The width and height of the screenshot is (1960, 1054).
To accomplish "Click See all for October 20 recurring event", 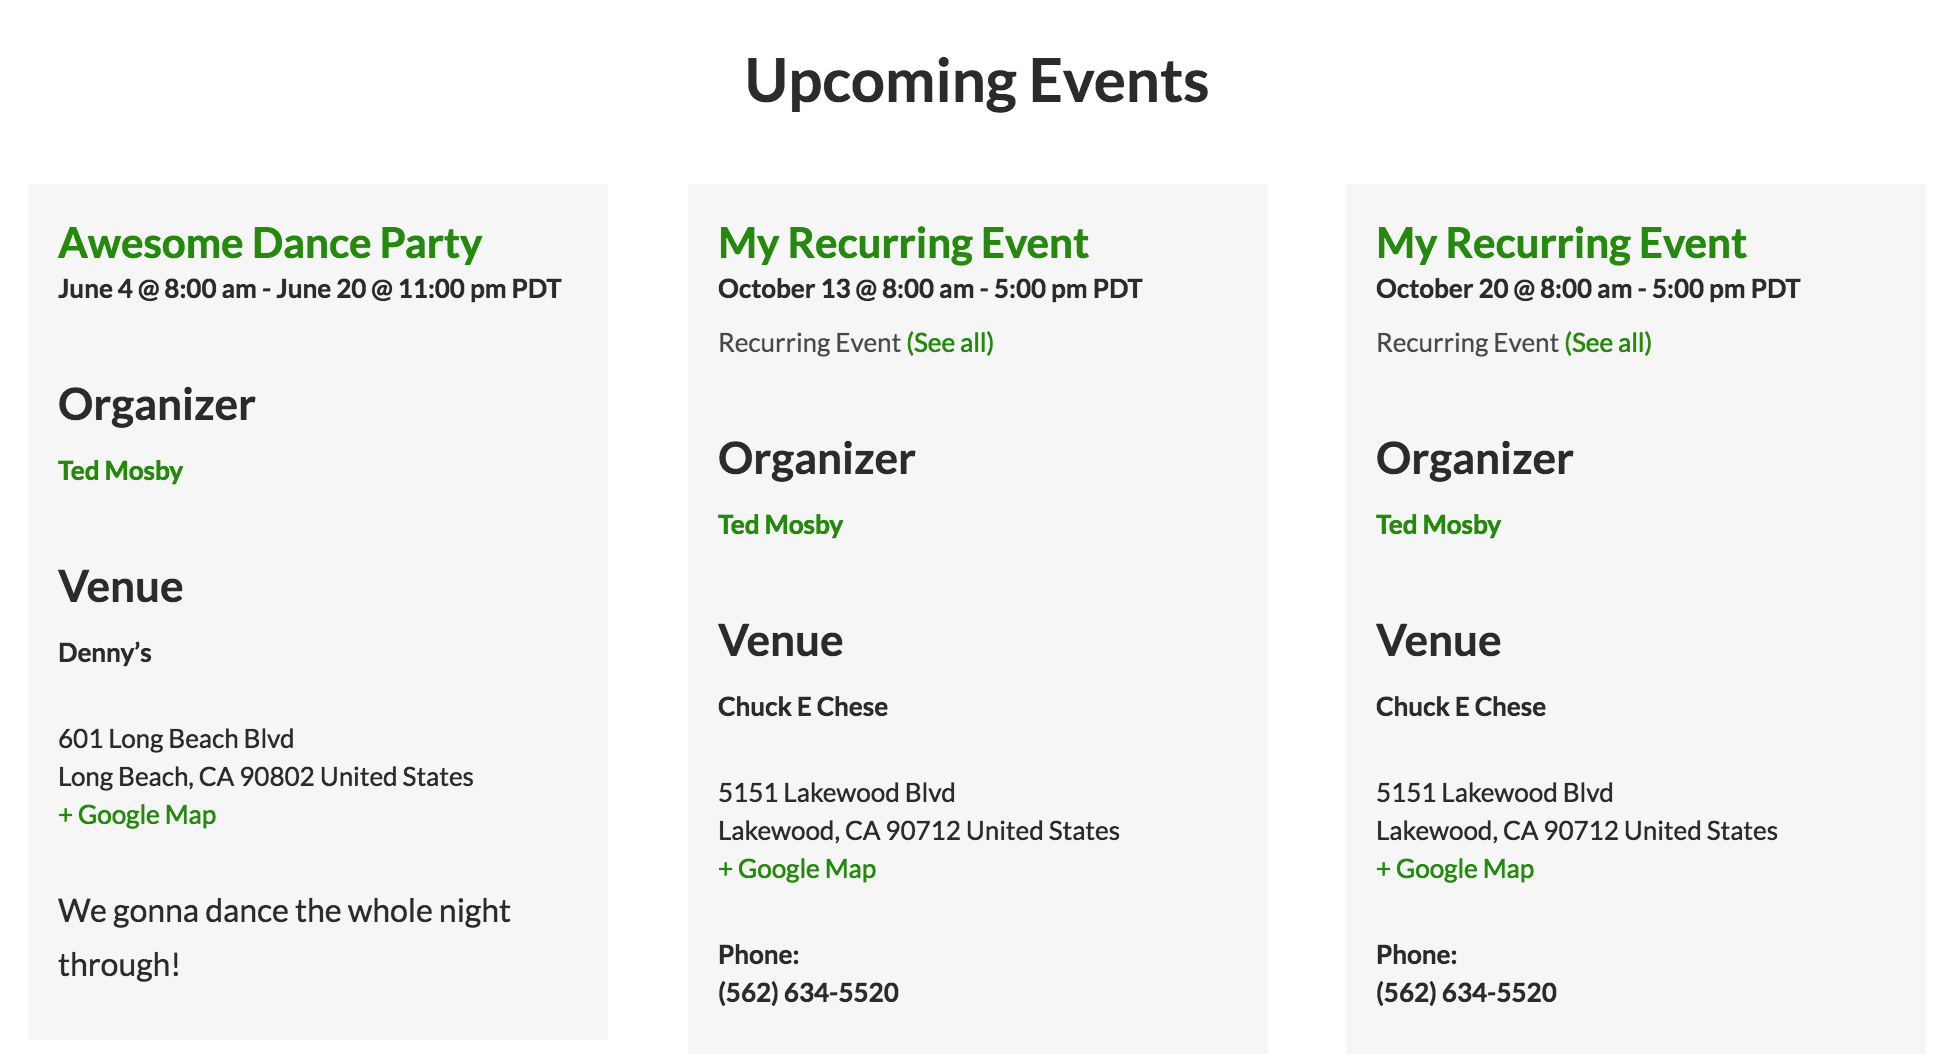I will [x=1608, y=343].
